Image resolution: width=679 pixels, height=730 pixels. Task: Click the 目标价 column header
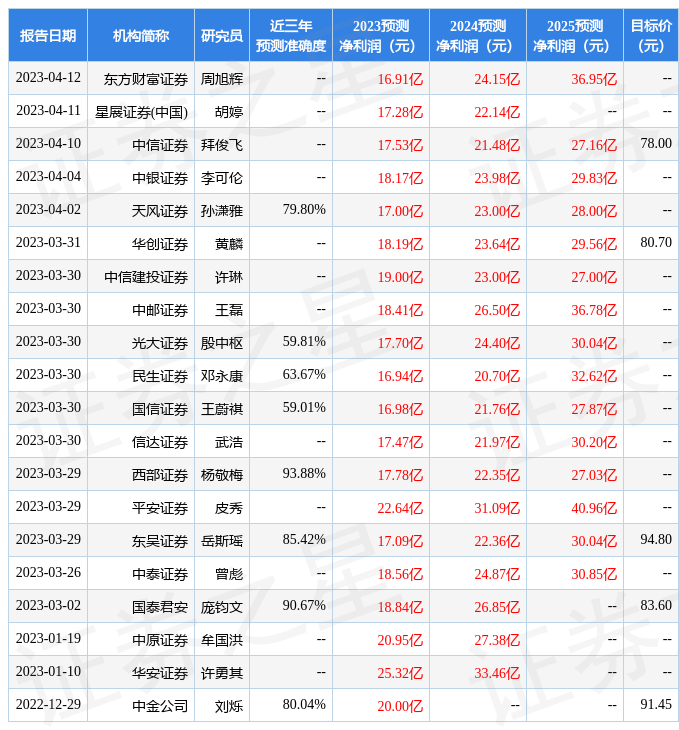[651, 35]
